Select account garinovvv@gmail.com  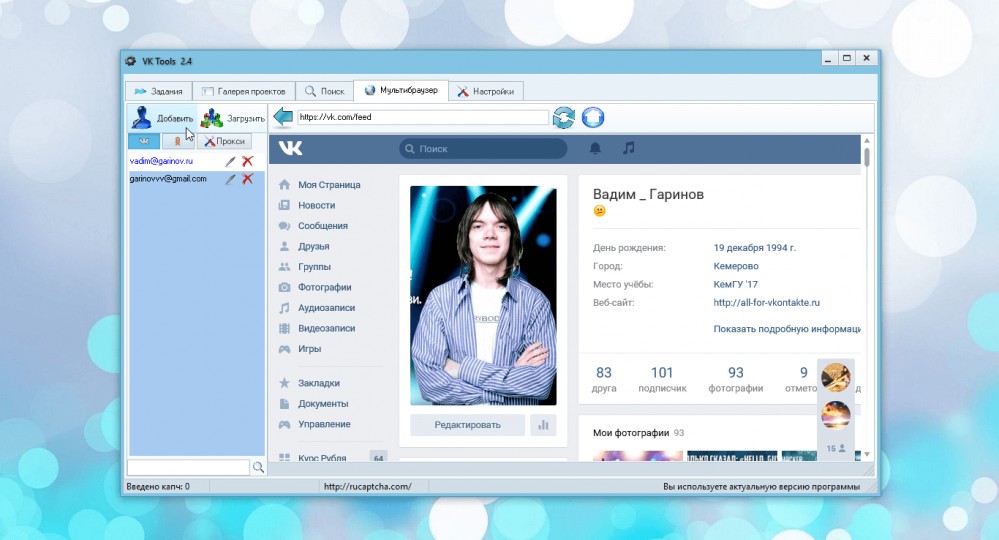[x=168, y=179]
